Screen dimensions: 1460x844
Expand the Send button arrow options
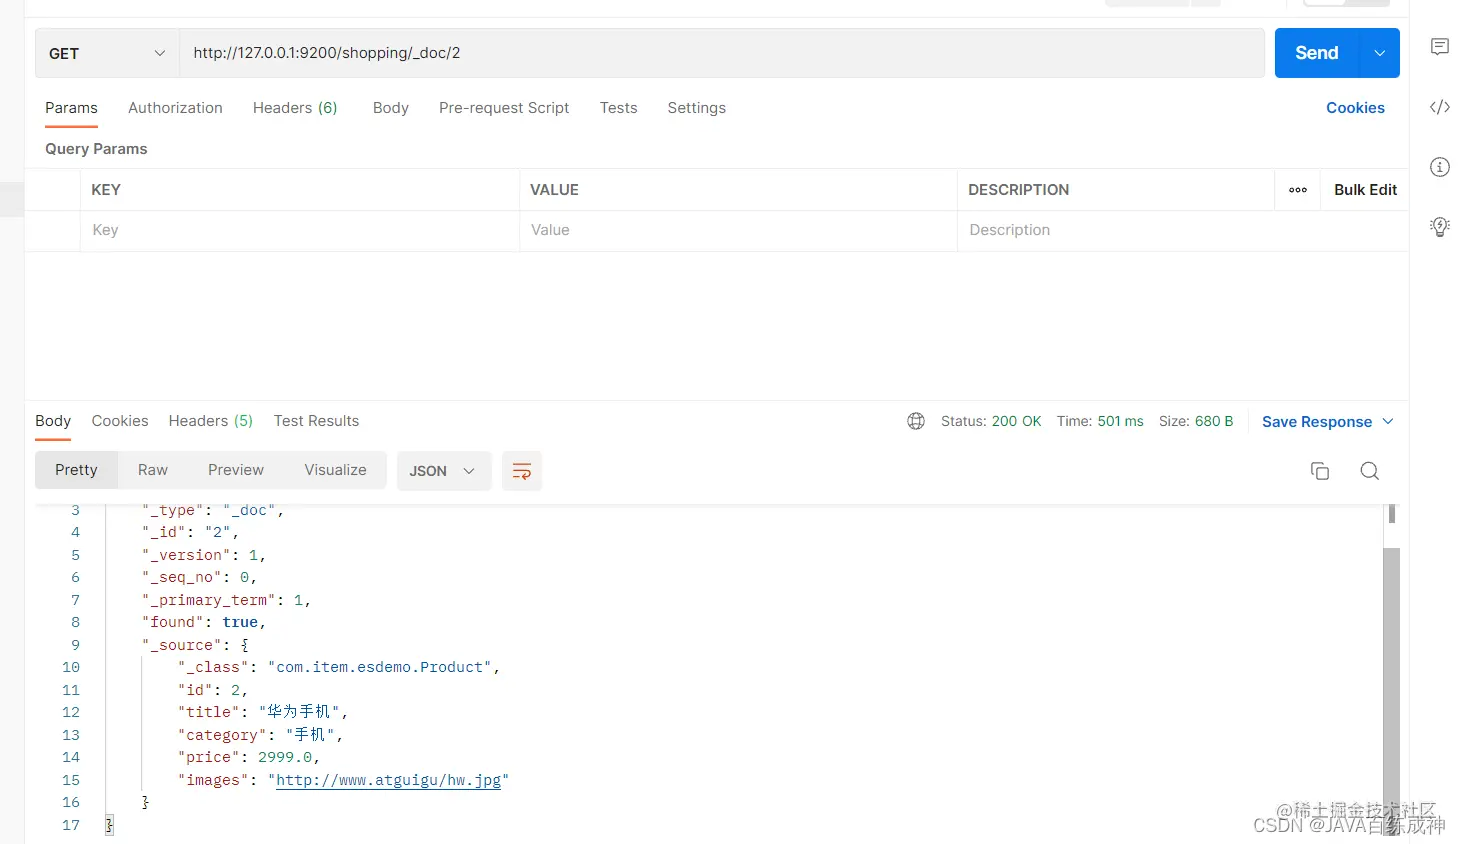[1379, 53]
